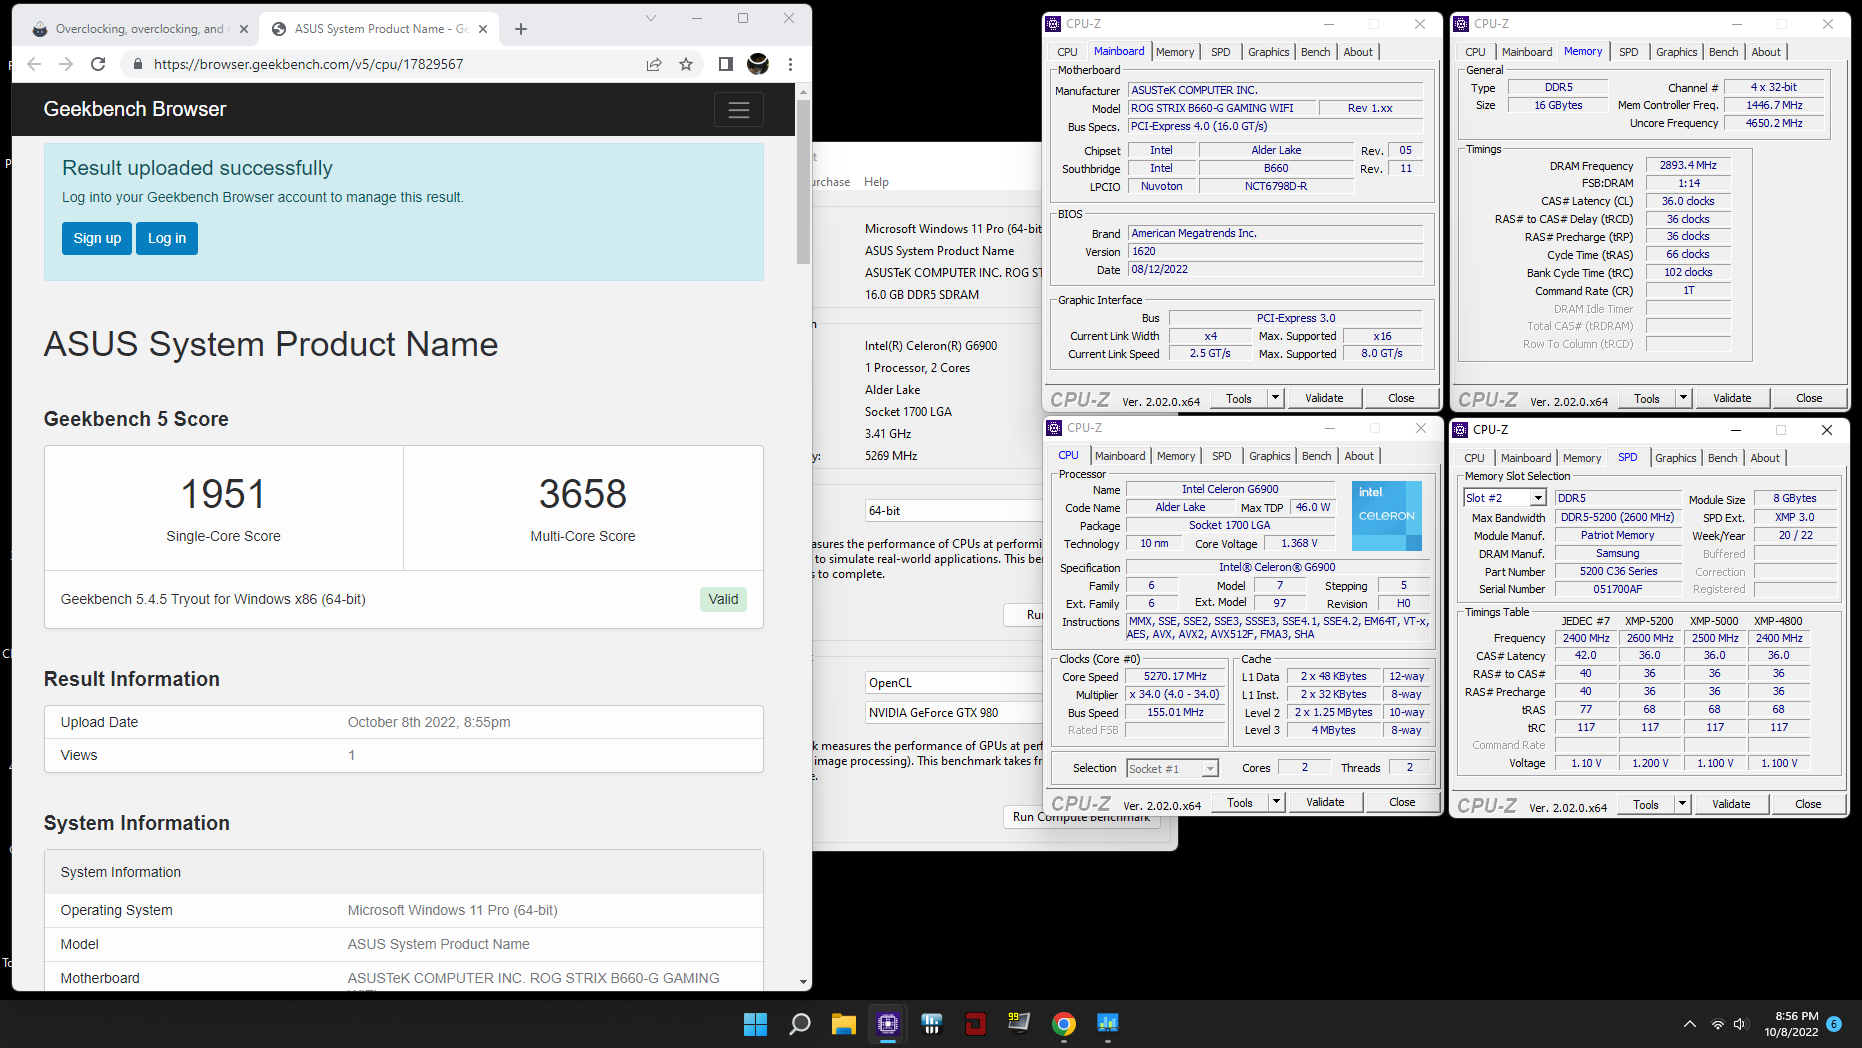The width and height of the screenshot is (1862, 1048).
Task: Open File Explorer from the taskbar
Action: click(x=843, y=1024)
